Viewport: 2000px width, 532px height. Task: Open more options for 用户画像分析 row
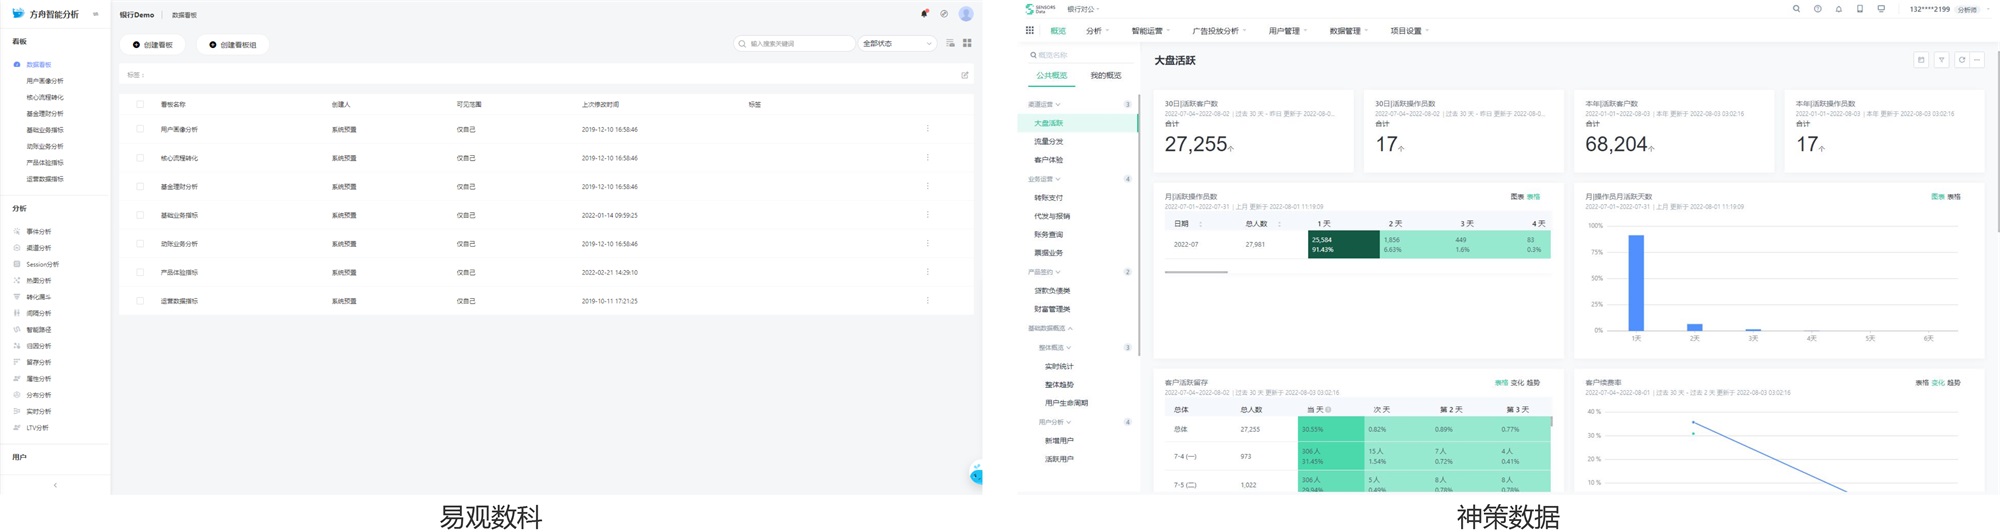click(927, 129)
